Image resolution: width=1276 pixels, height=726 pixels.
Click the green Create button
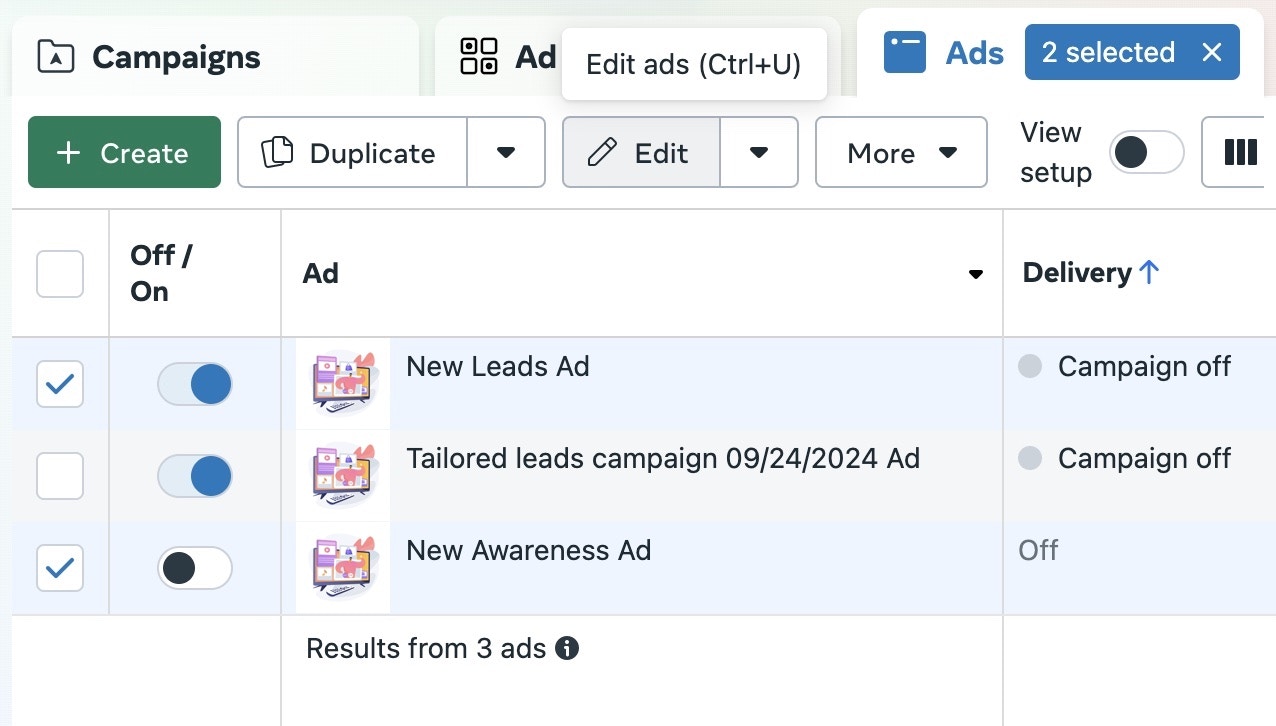pyautogui.click(x=123, y=152)
